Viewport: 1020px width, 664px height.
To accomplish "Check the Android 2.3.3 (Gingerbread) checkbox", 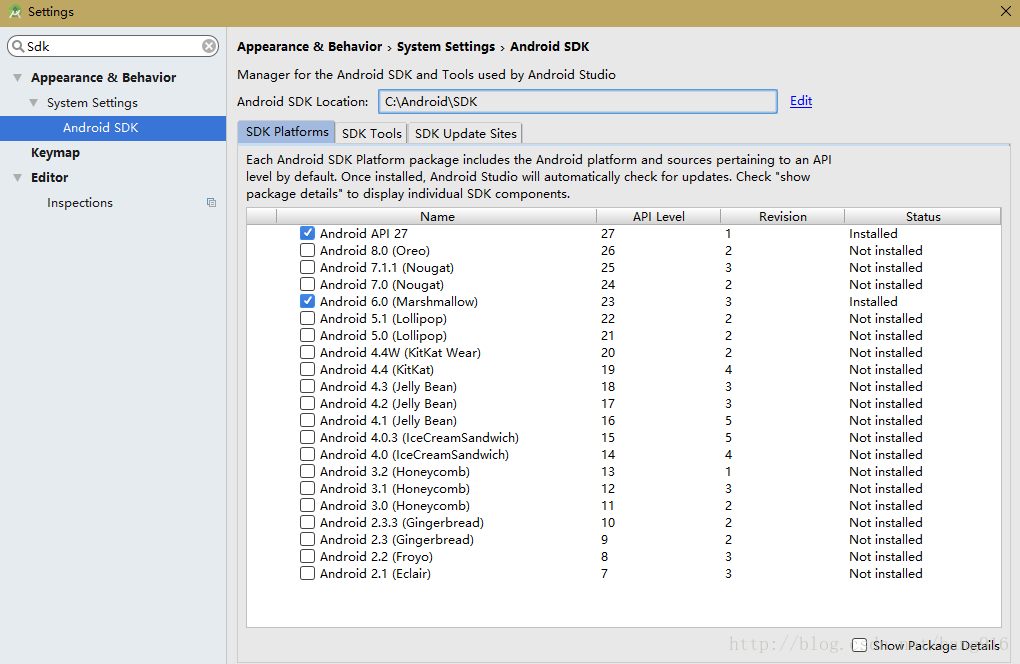I will [x=307, y=522].
